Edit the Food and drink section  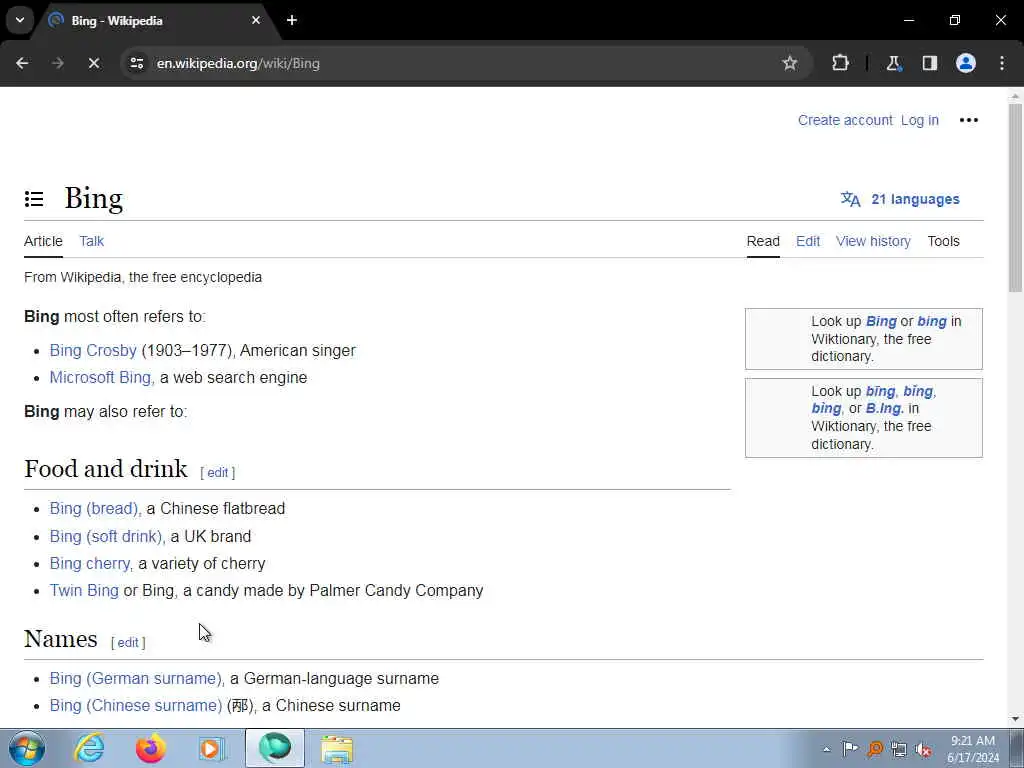[x=217, y=472]
